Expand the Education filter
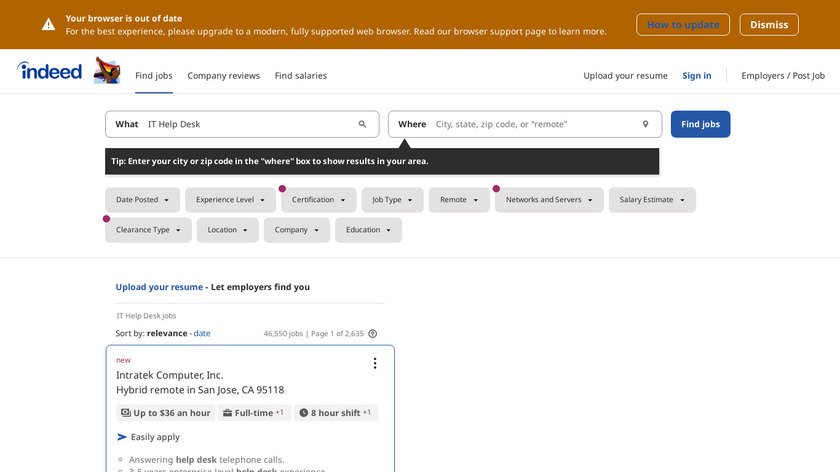Screen dimensions: 840x472 369,230
